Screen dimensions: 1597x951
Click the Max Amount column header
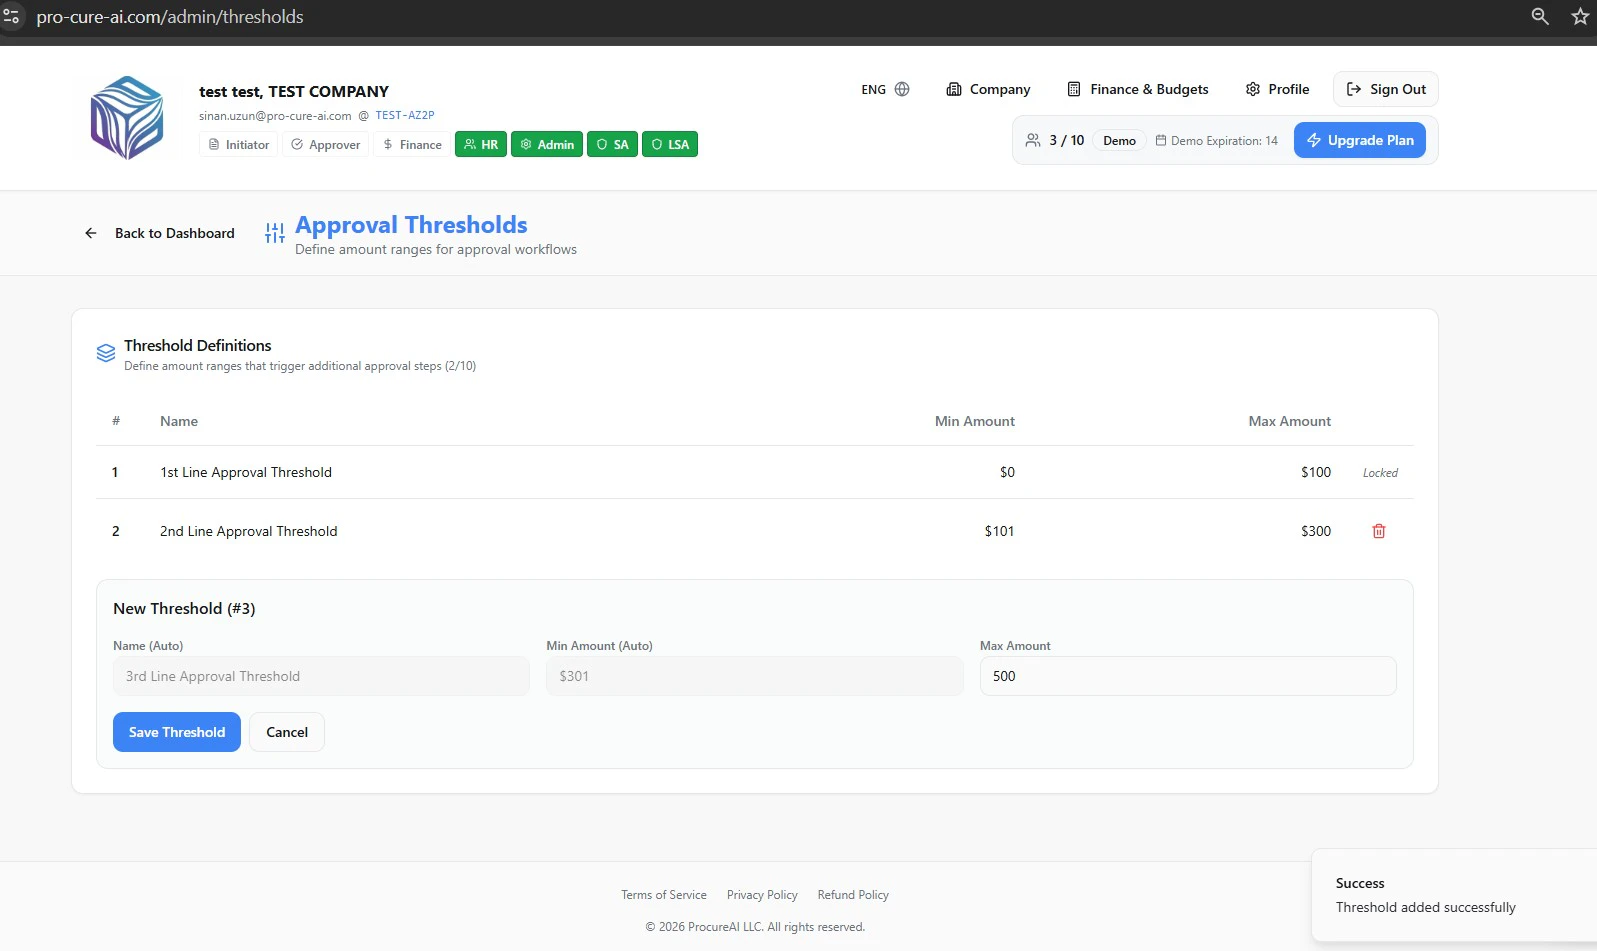1290,421
